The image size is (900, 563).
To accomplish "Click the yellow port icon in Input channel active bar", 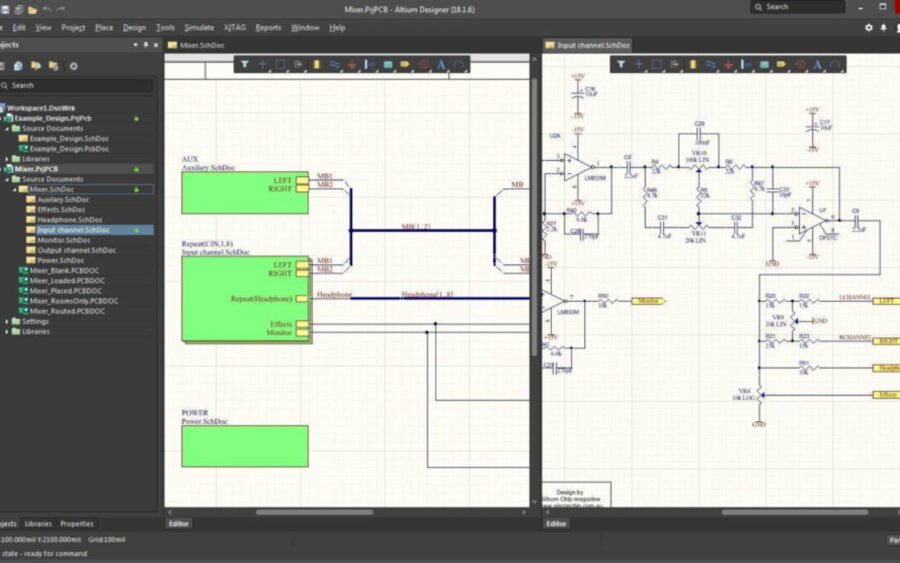I will click(x=781, y=64).
